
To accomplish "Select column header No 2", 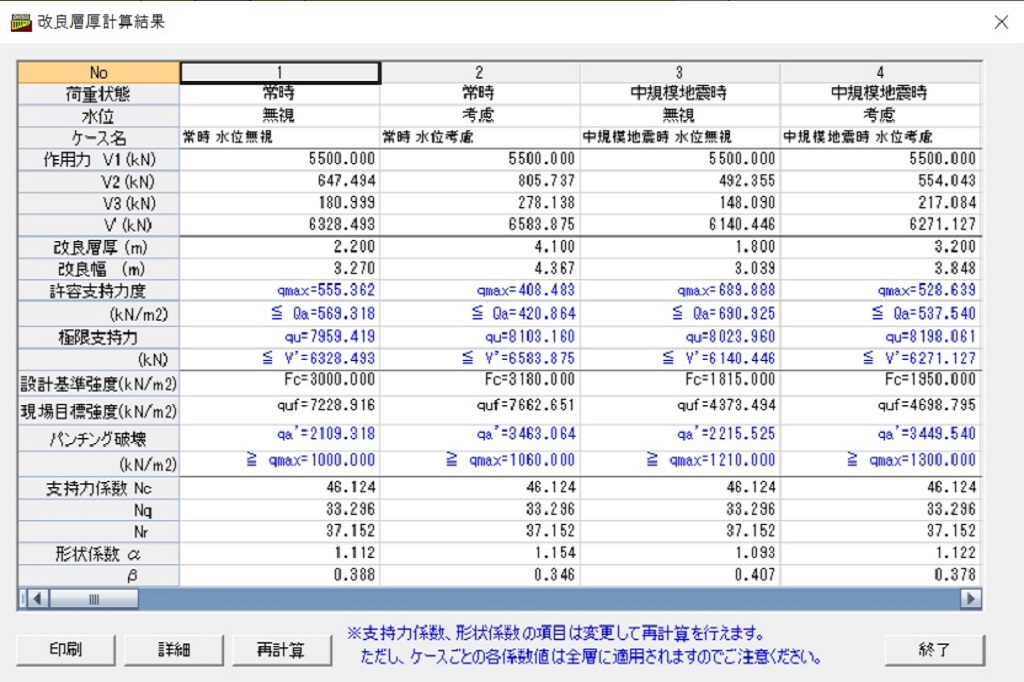I will [x=479, y=73].
